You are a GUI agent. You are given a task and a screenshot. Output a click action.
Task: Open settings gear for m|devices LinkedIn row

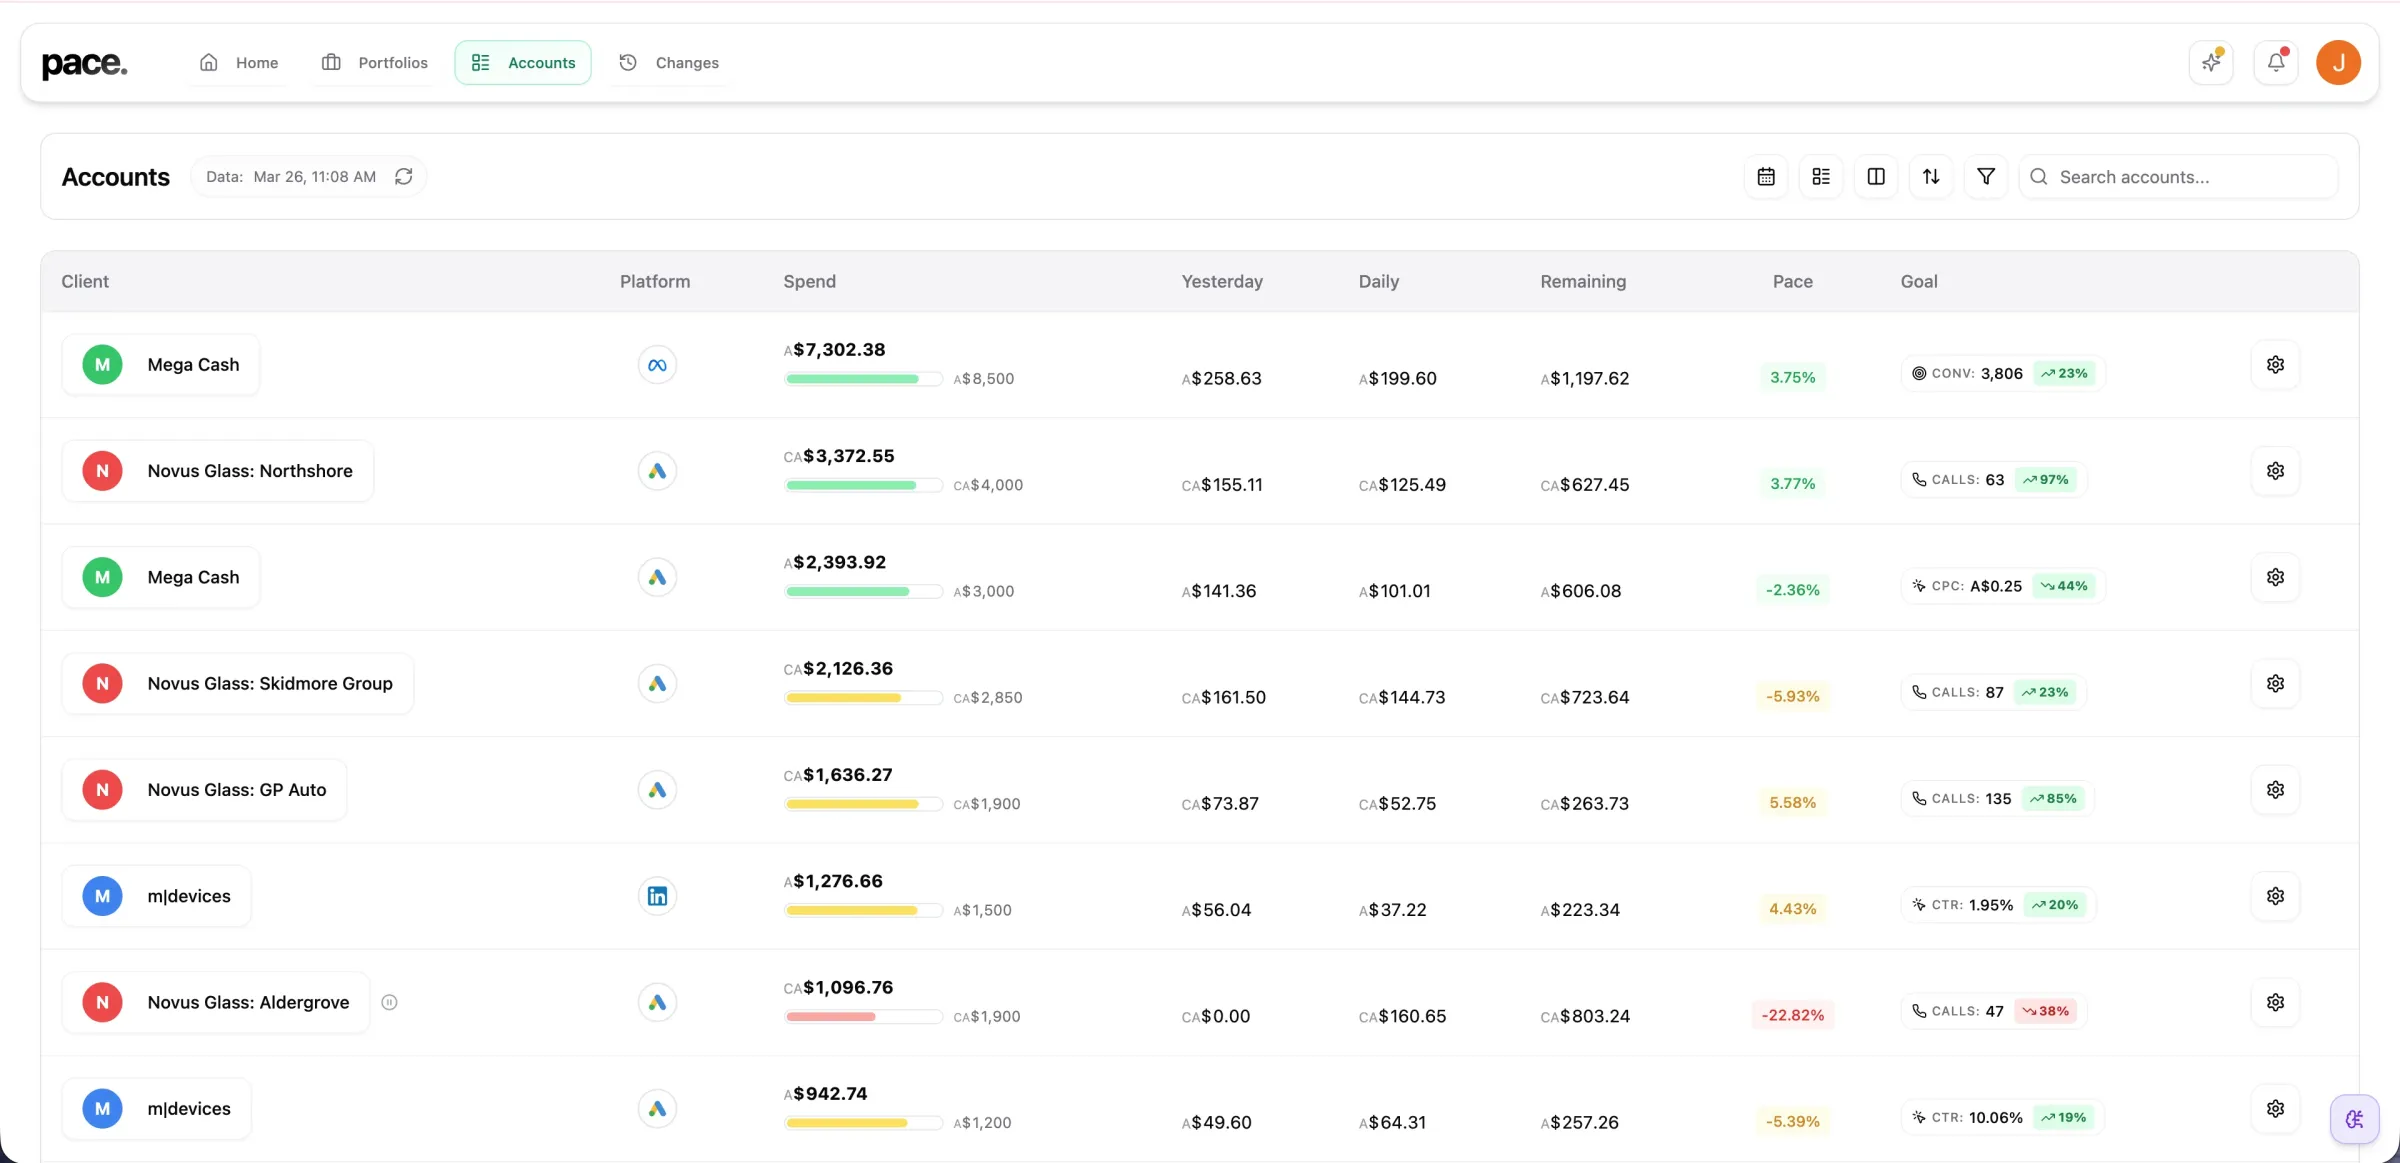click(x=2275, y=896)
